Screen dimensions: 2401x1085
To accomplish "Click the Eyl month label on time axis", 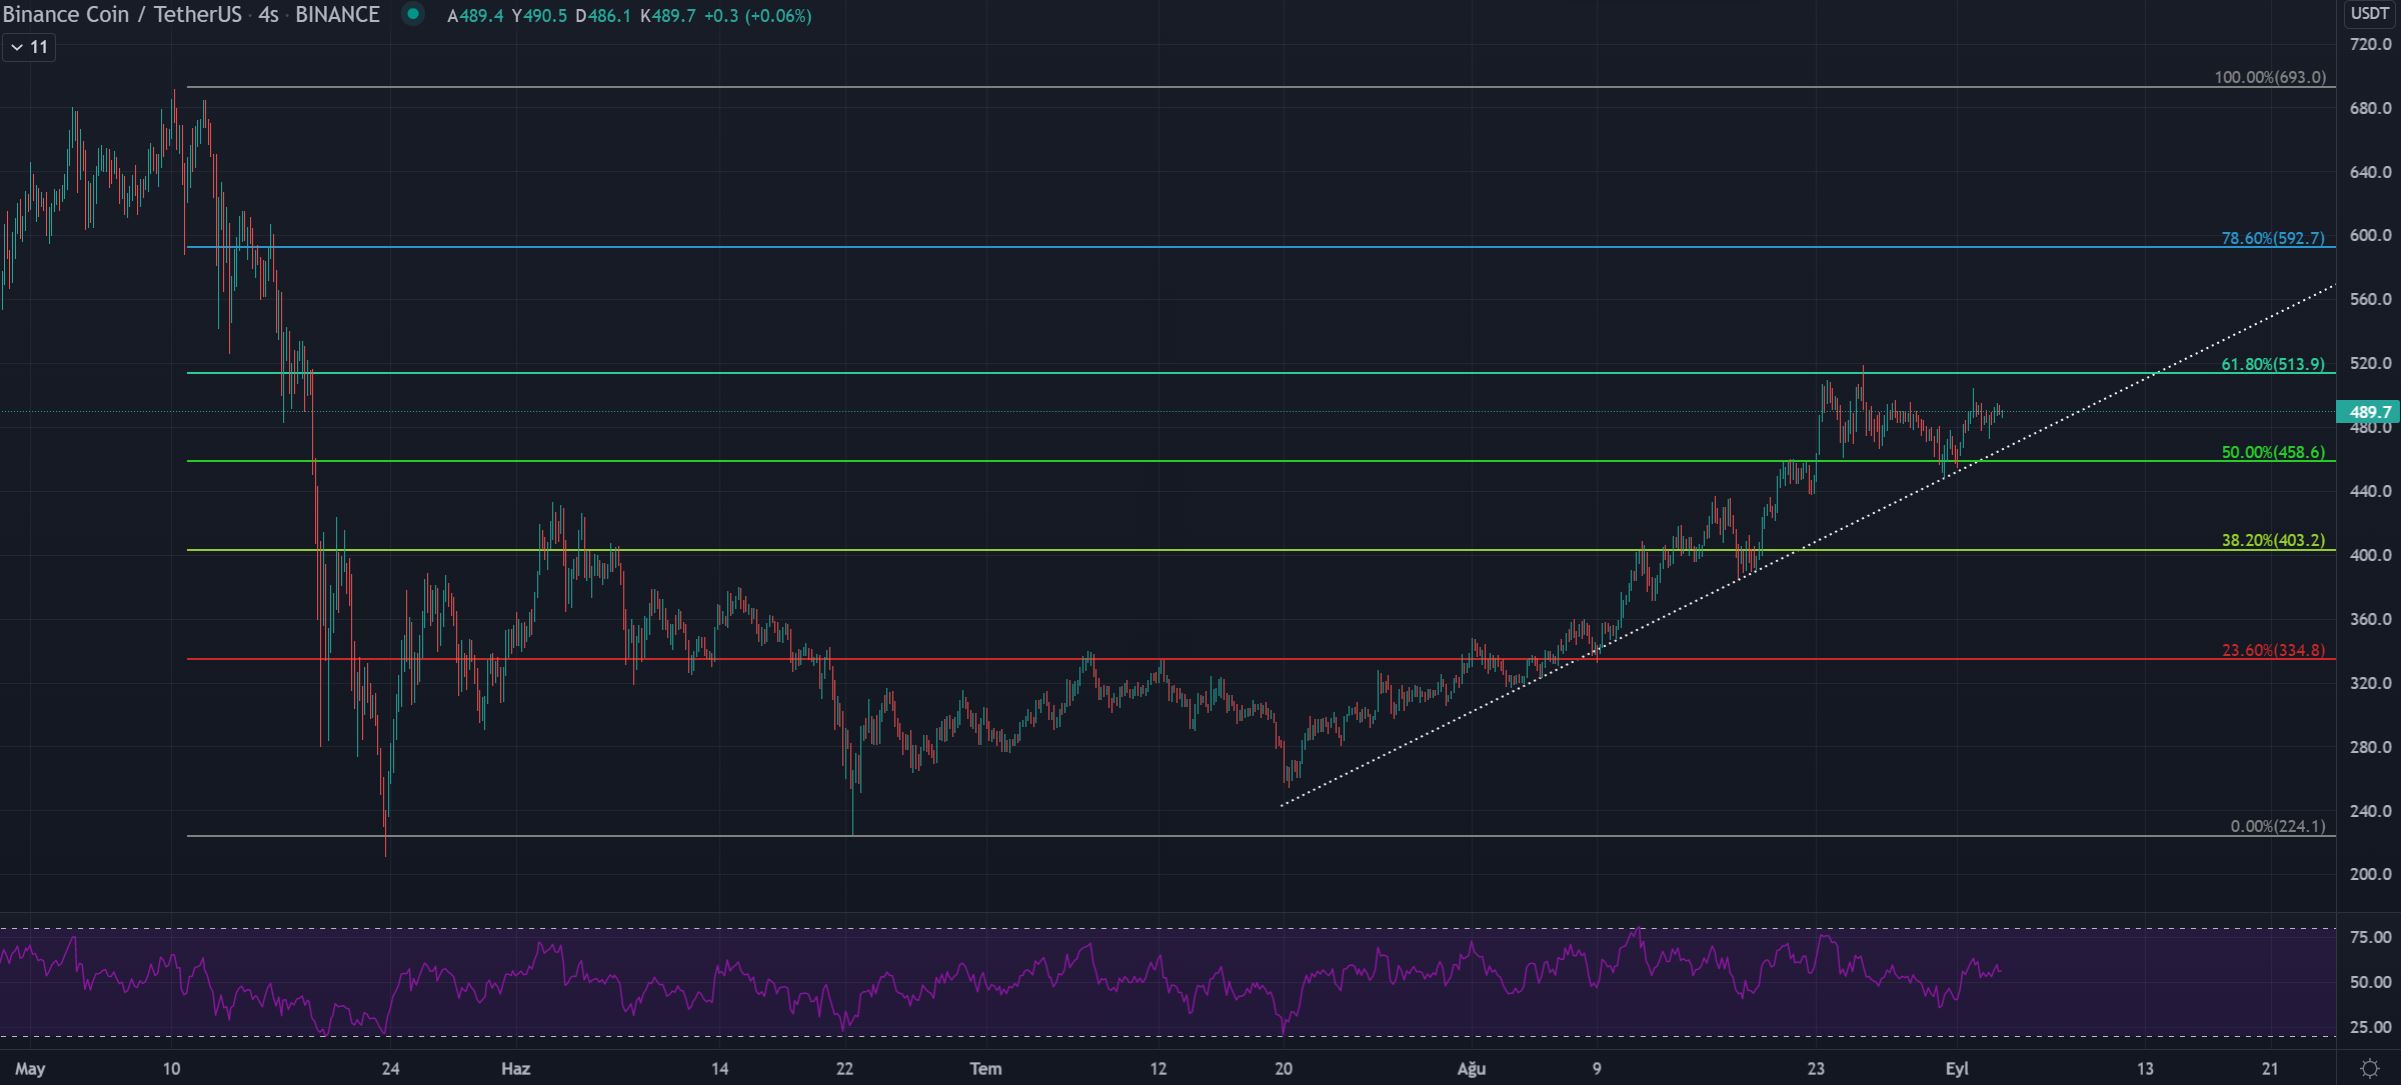I will (1956, 1068).
